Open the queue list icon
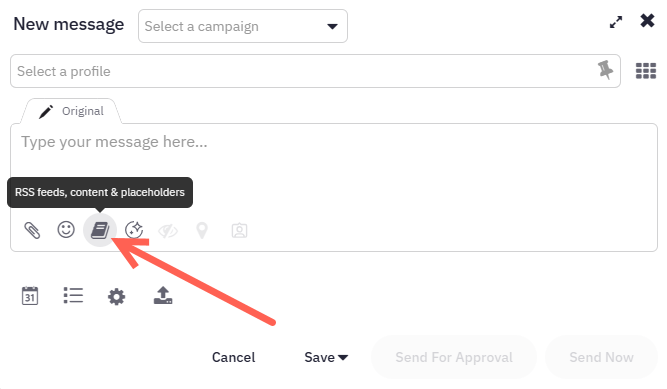This screenshot has width=667, height=389. pyautogui.click(x=73, y=295)
